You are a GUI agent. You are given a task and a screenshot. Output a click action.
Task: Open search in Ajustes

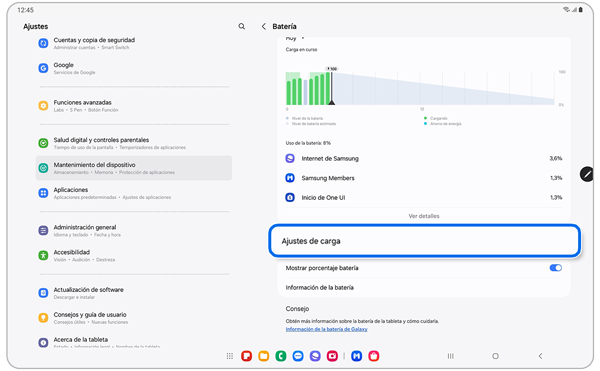pos(241,26)
